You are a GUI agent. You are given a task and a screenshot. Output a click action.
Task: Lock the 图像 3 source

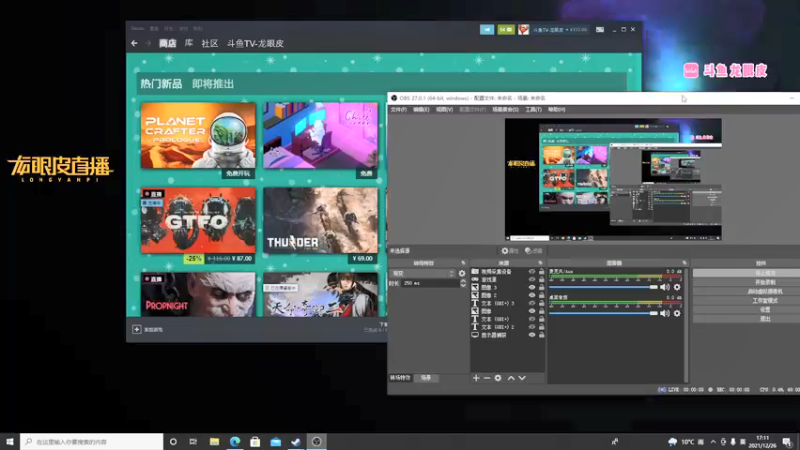click(x=541, y=287)
